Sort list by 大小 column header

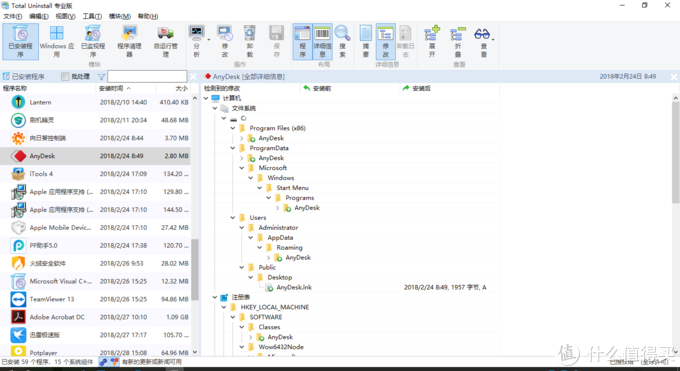point(173,88)
